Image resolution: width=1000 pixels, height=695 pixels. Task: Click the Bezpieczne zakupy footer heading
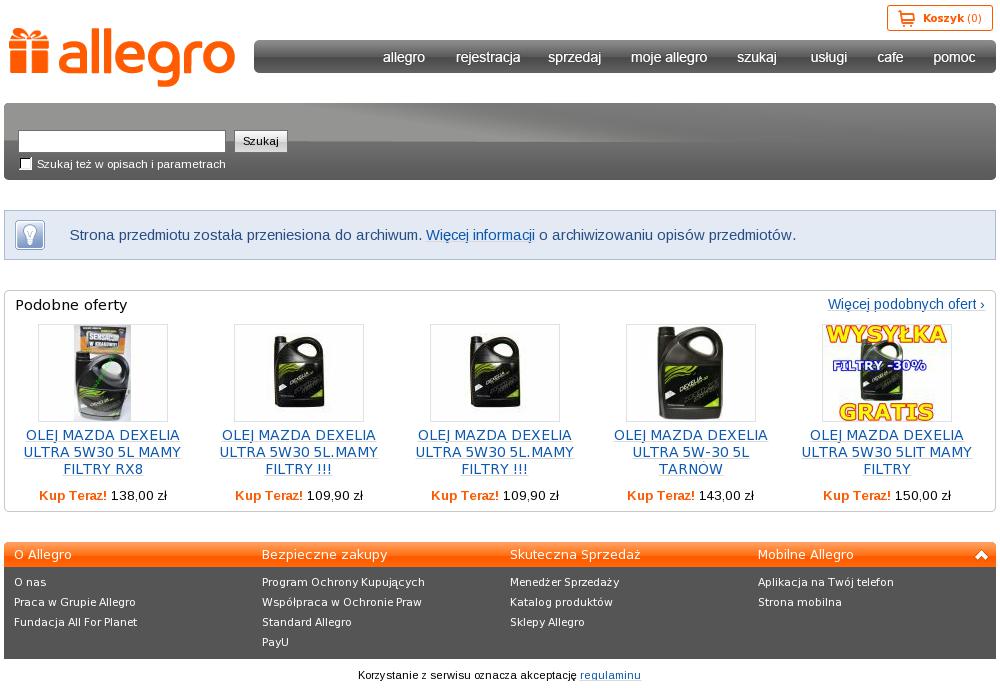point(325,555)
